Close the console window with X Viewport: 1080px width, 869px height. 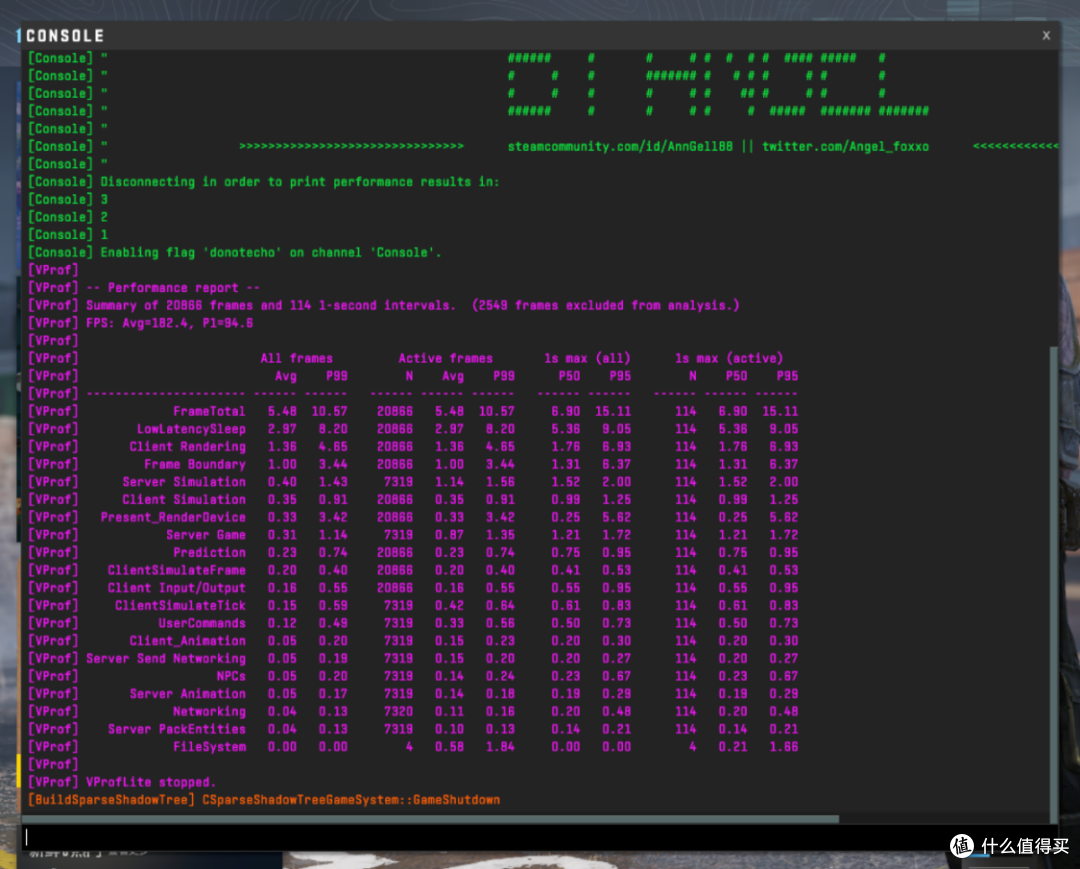tap(1046, 35)
